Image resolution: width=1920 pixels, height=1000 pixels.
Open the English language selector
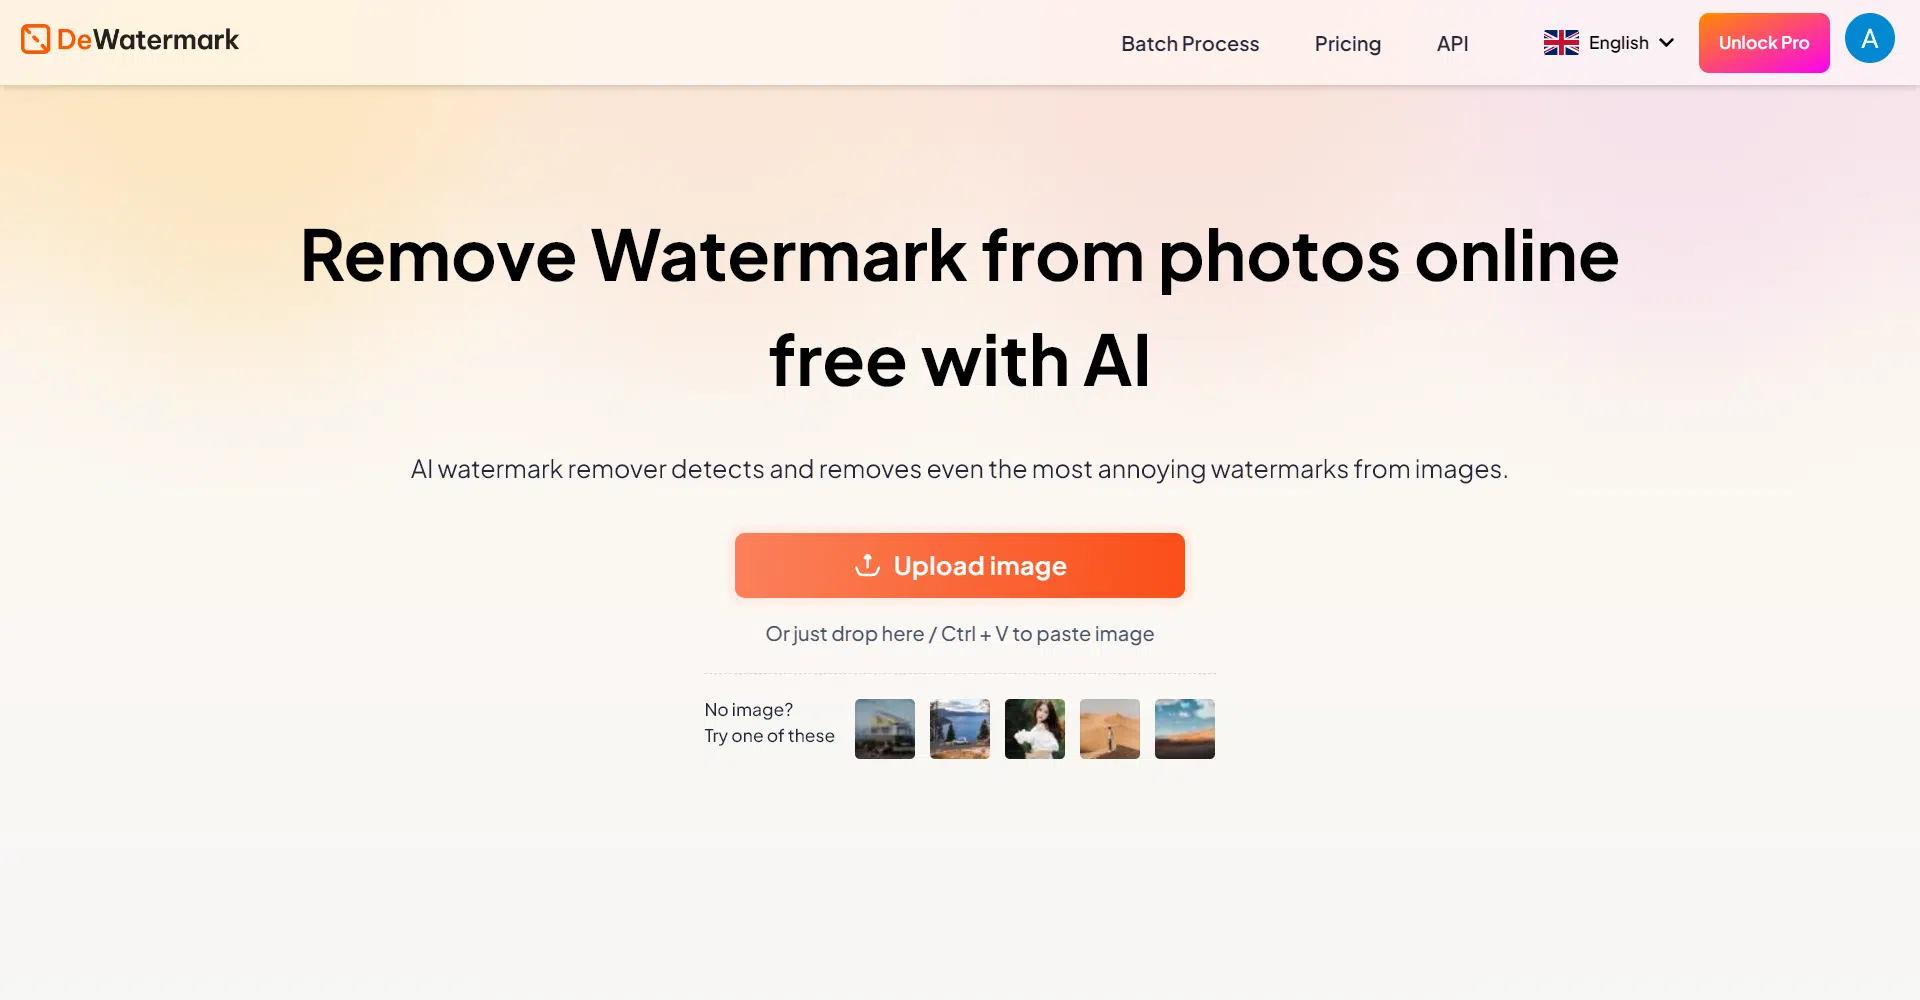tap(1609, 43)
